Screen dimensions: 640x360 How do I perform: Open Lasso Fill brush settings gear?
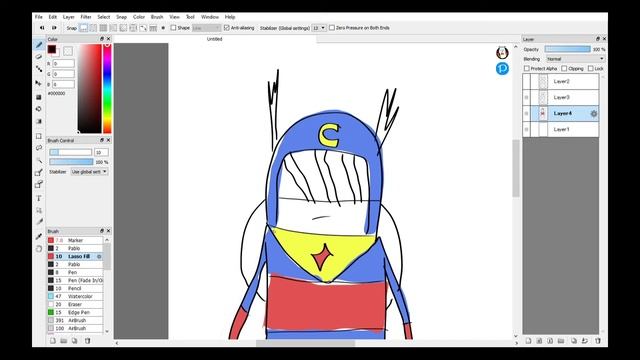pyautogui.click(x=99, y=256)
